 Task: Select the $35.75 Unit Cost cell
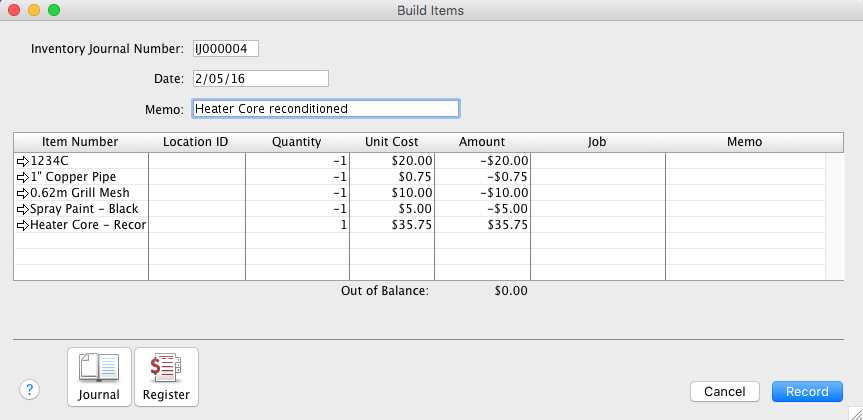point(392,226)
